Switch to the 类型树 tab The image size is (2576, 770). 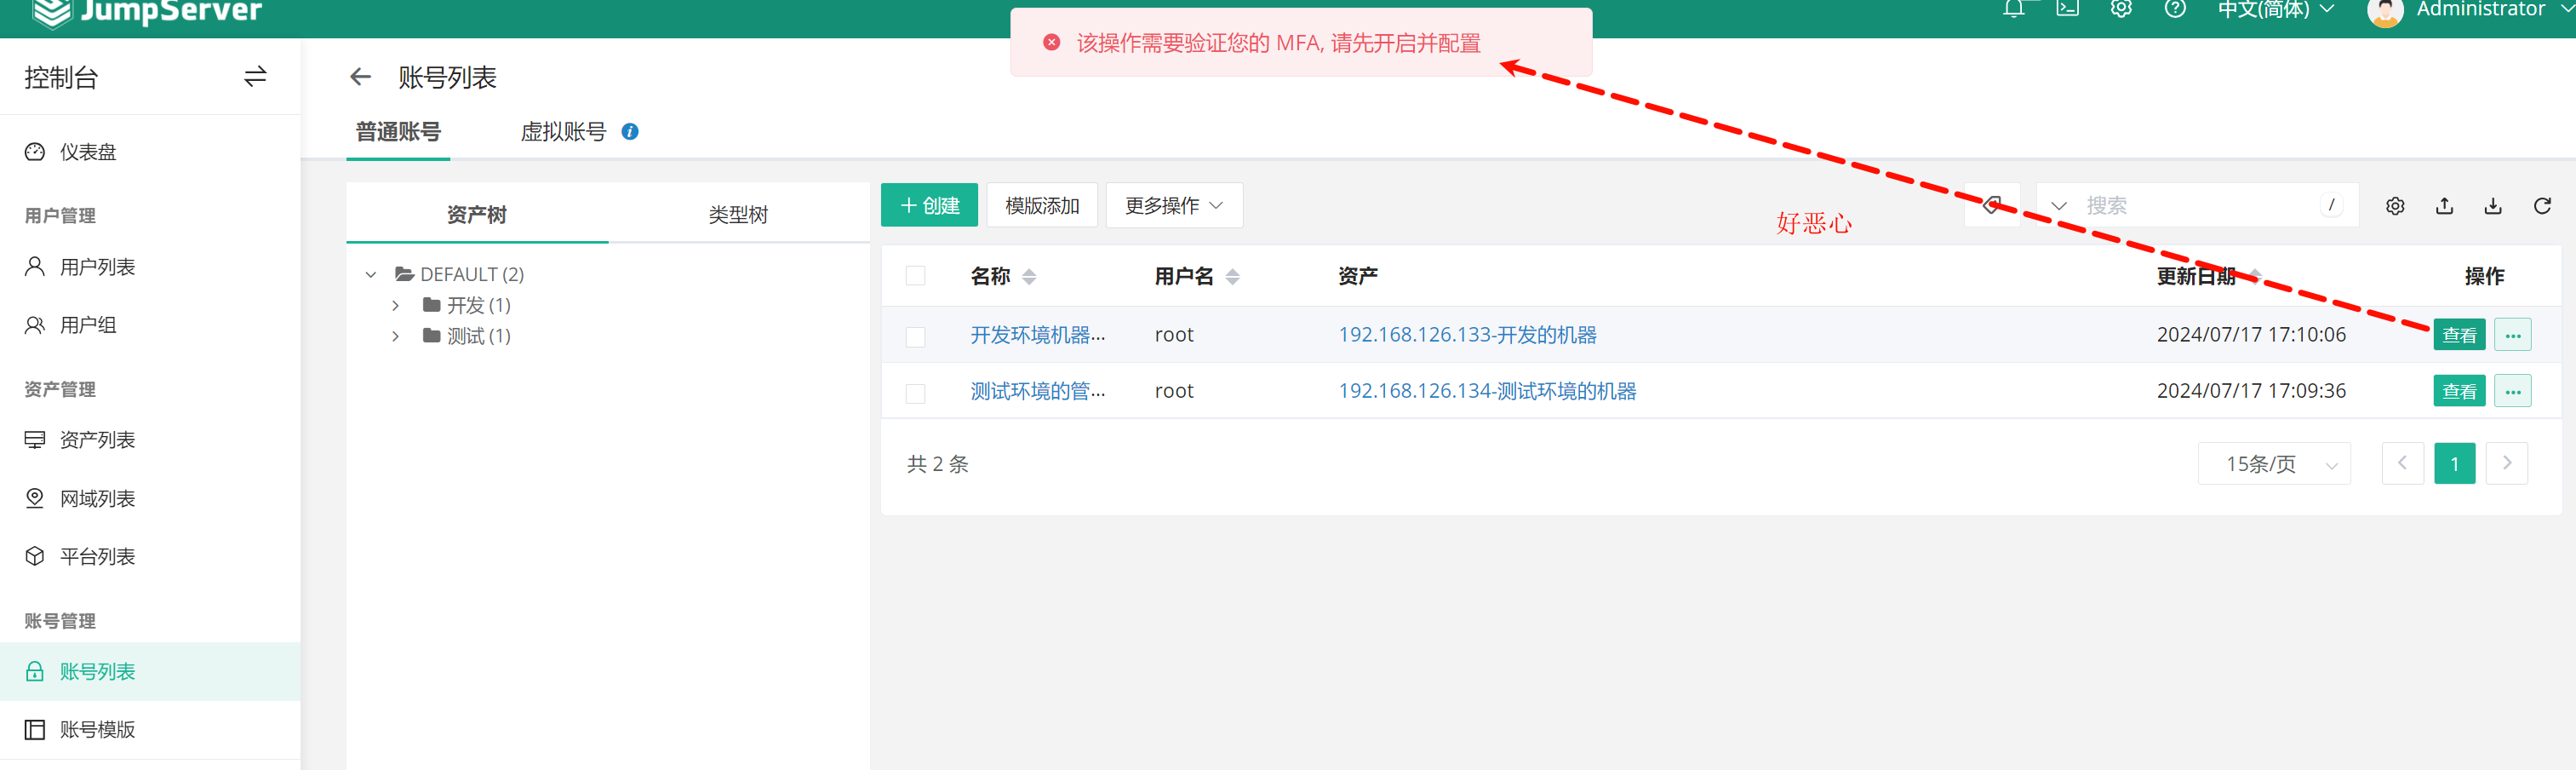pos(738,215)
